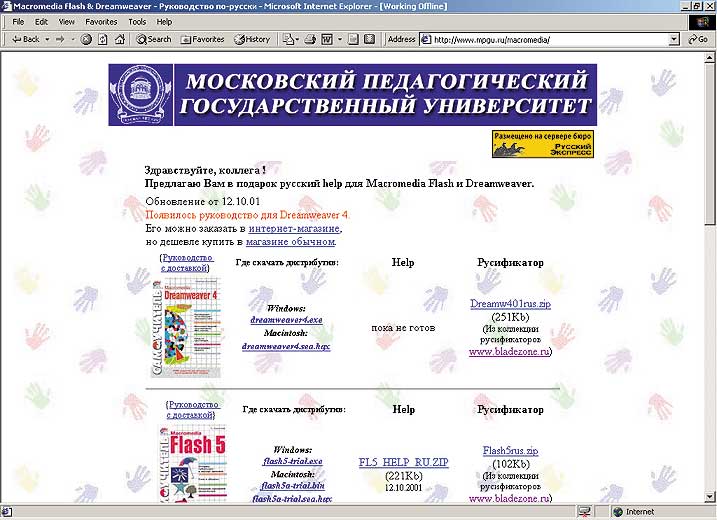Image resolution: width=717 pixels, height=520 pixels.
Task: Download Dreamw401rus.zip русификатор
Action: pos(510,304)
